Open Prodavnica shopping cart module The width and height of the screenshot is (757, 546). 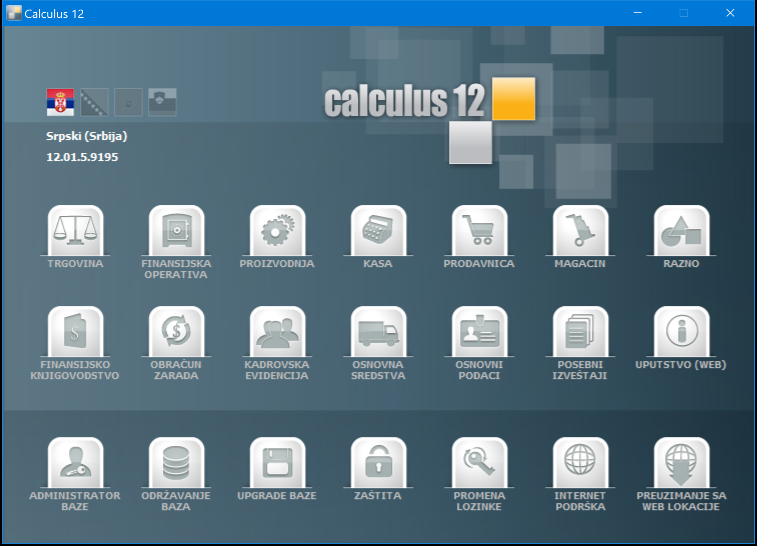pyautogui.click(x=479, y=231)
